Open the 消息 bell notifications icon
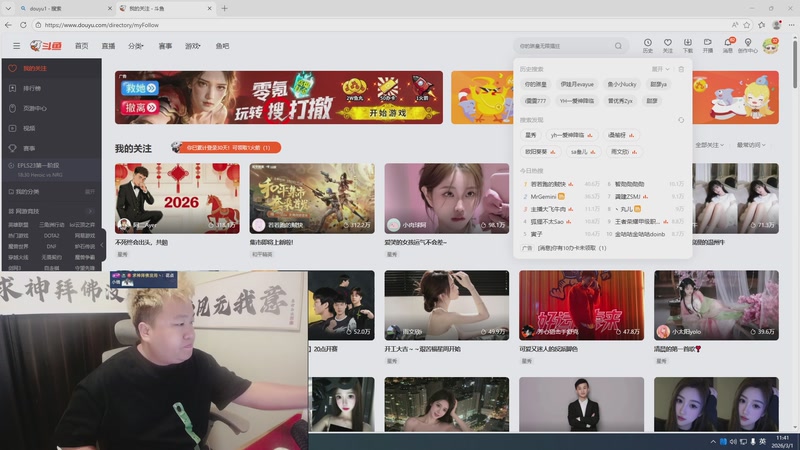This screenshot has width=800, height=450. [x=728, y=45]
